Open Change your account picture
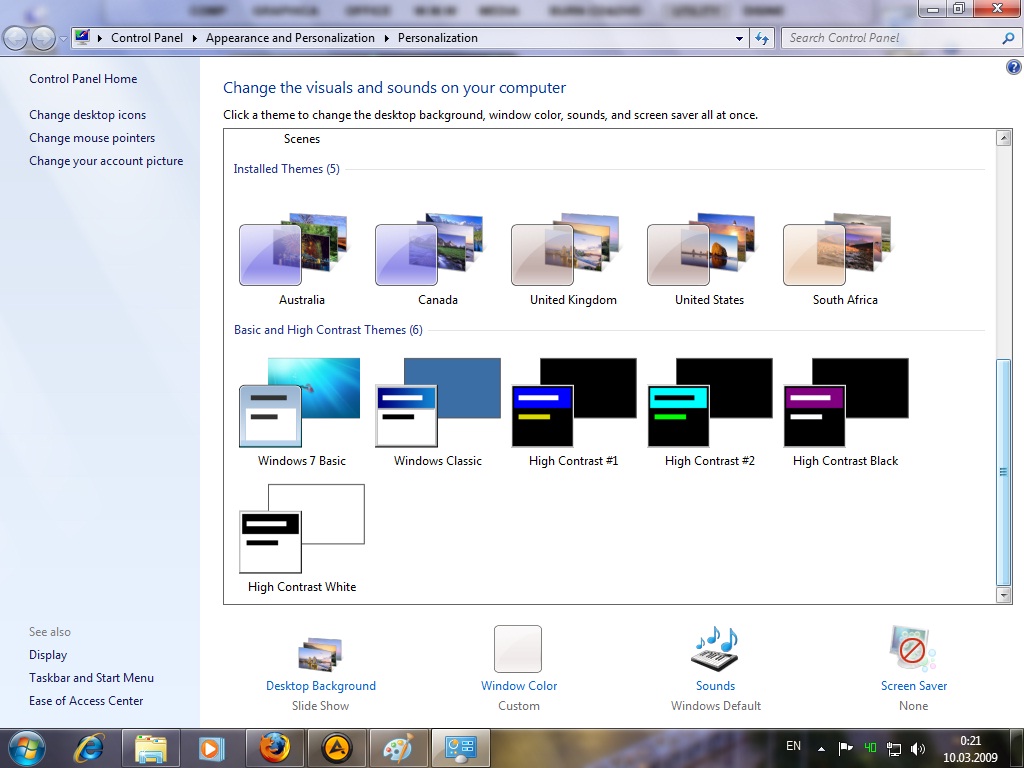The image size is (1024, 768). click(106, 161)
